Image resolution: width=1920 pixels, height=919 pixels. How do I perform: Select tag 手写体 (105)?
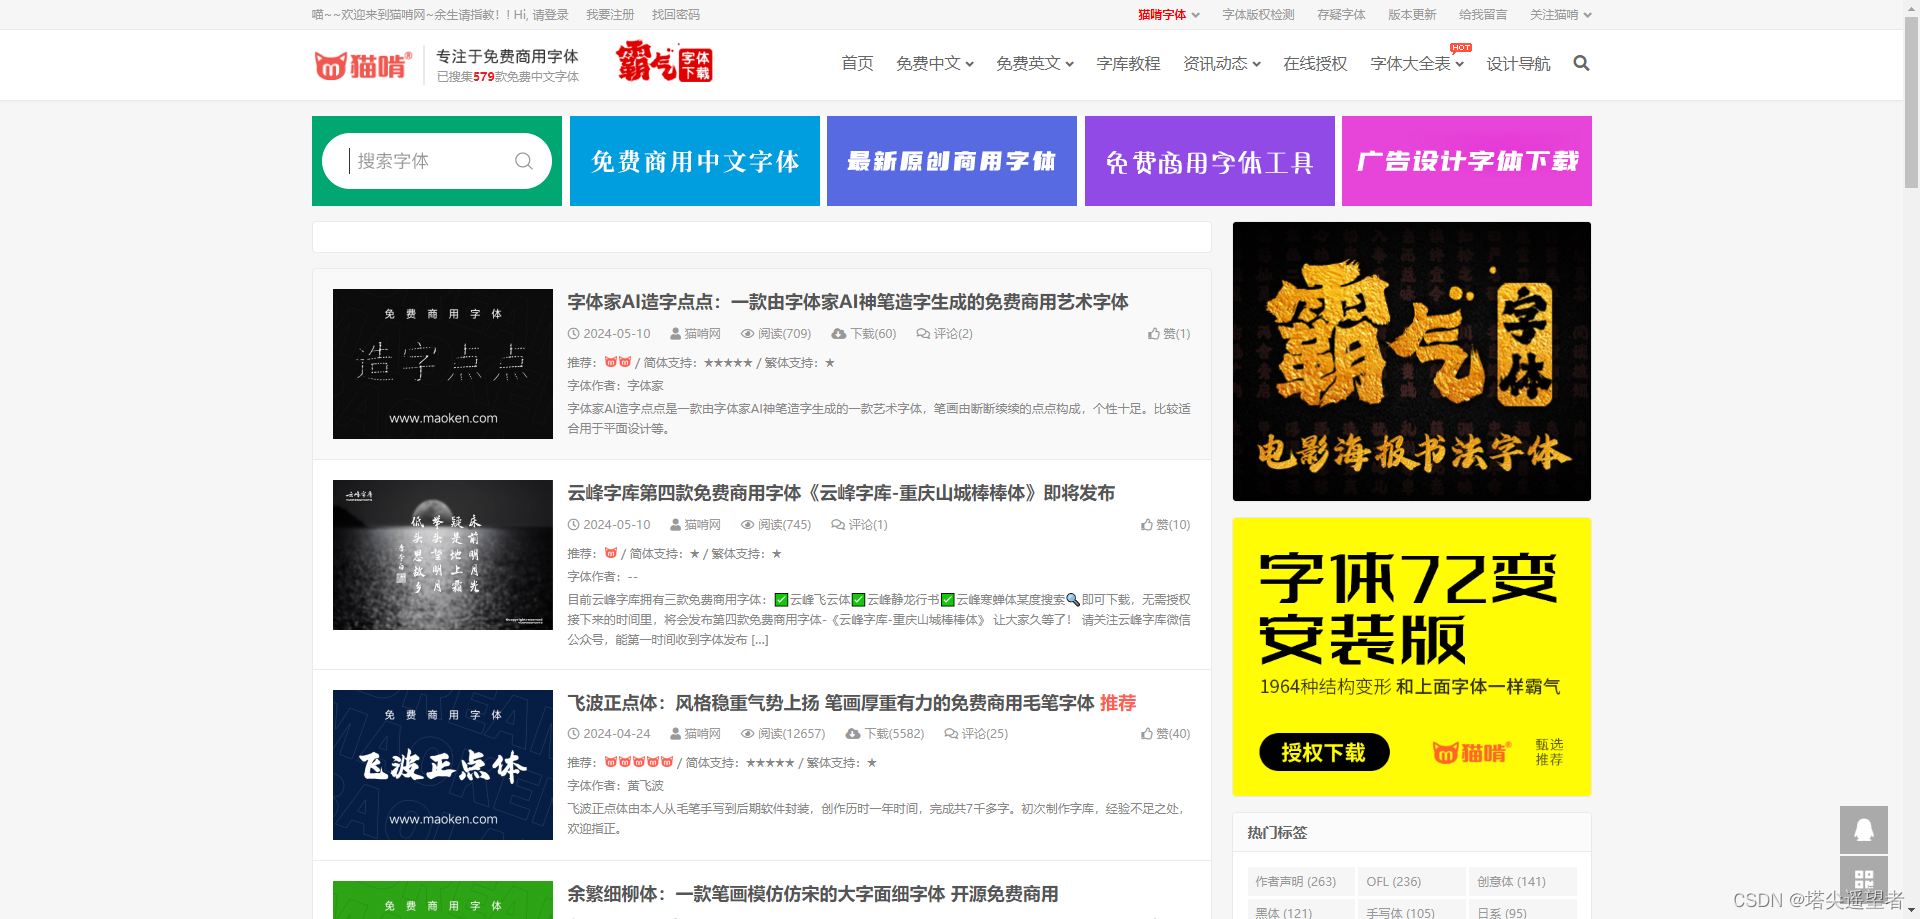(x=1412, y=911)
